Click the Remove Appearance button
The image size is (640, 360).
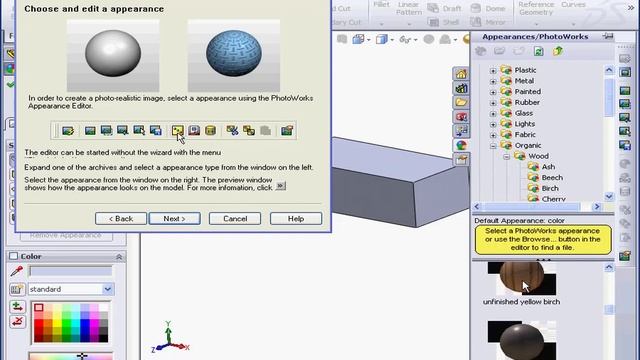(66, 236)
